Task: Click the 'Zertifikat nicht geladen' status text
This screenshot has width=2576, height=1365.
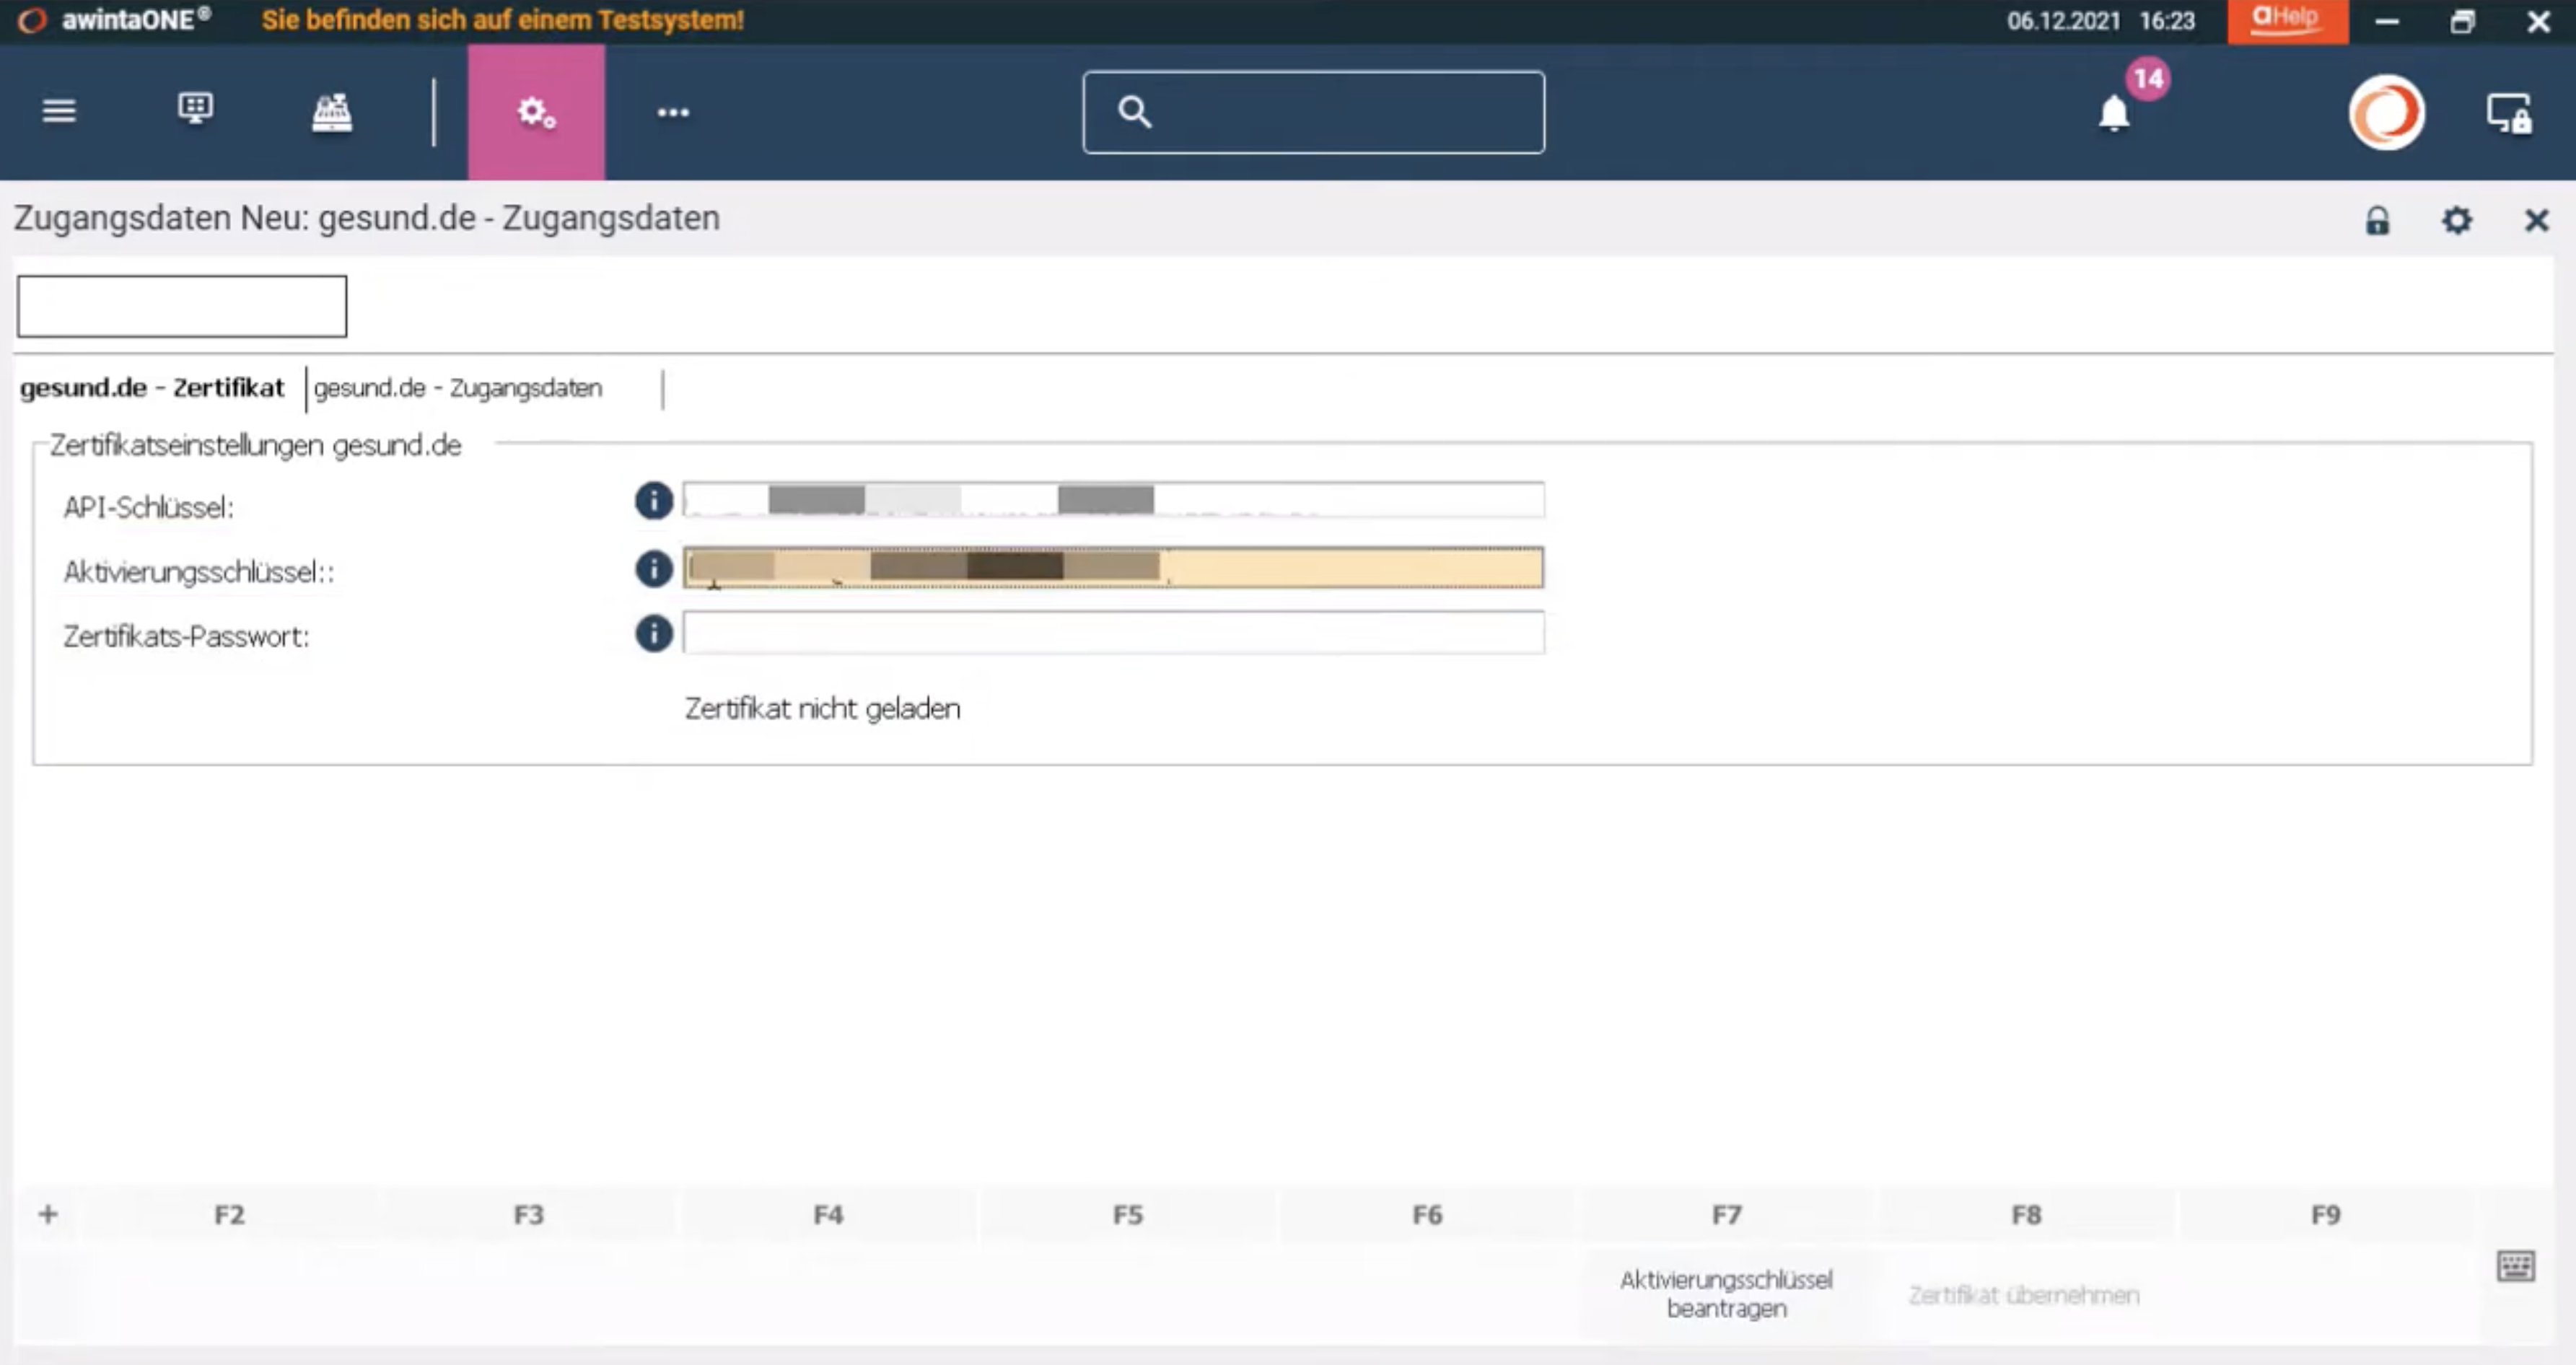Action: 822,709
